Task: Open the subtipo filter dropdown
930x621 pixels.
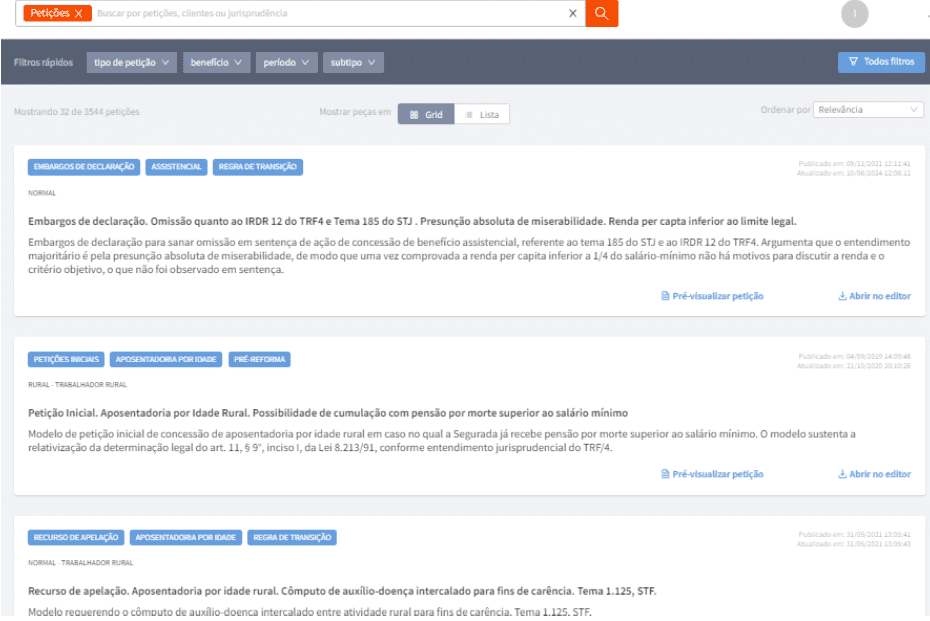Action: 353,62
